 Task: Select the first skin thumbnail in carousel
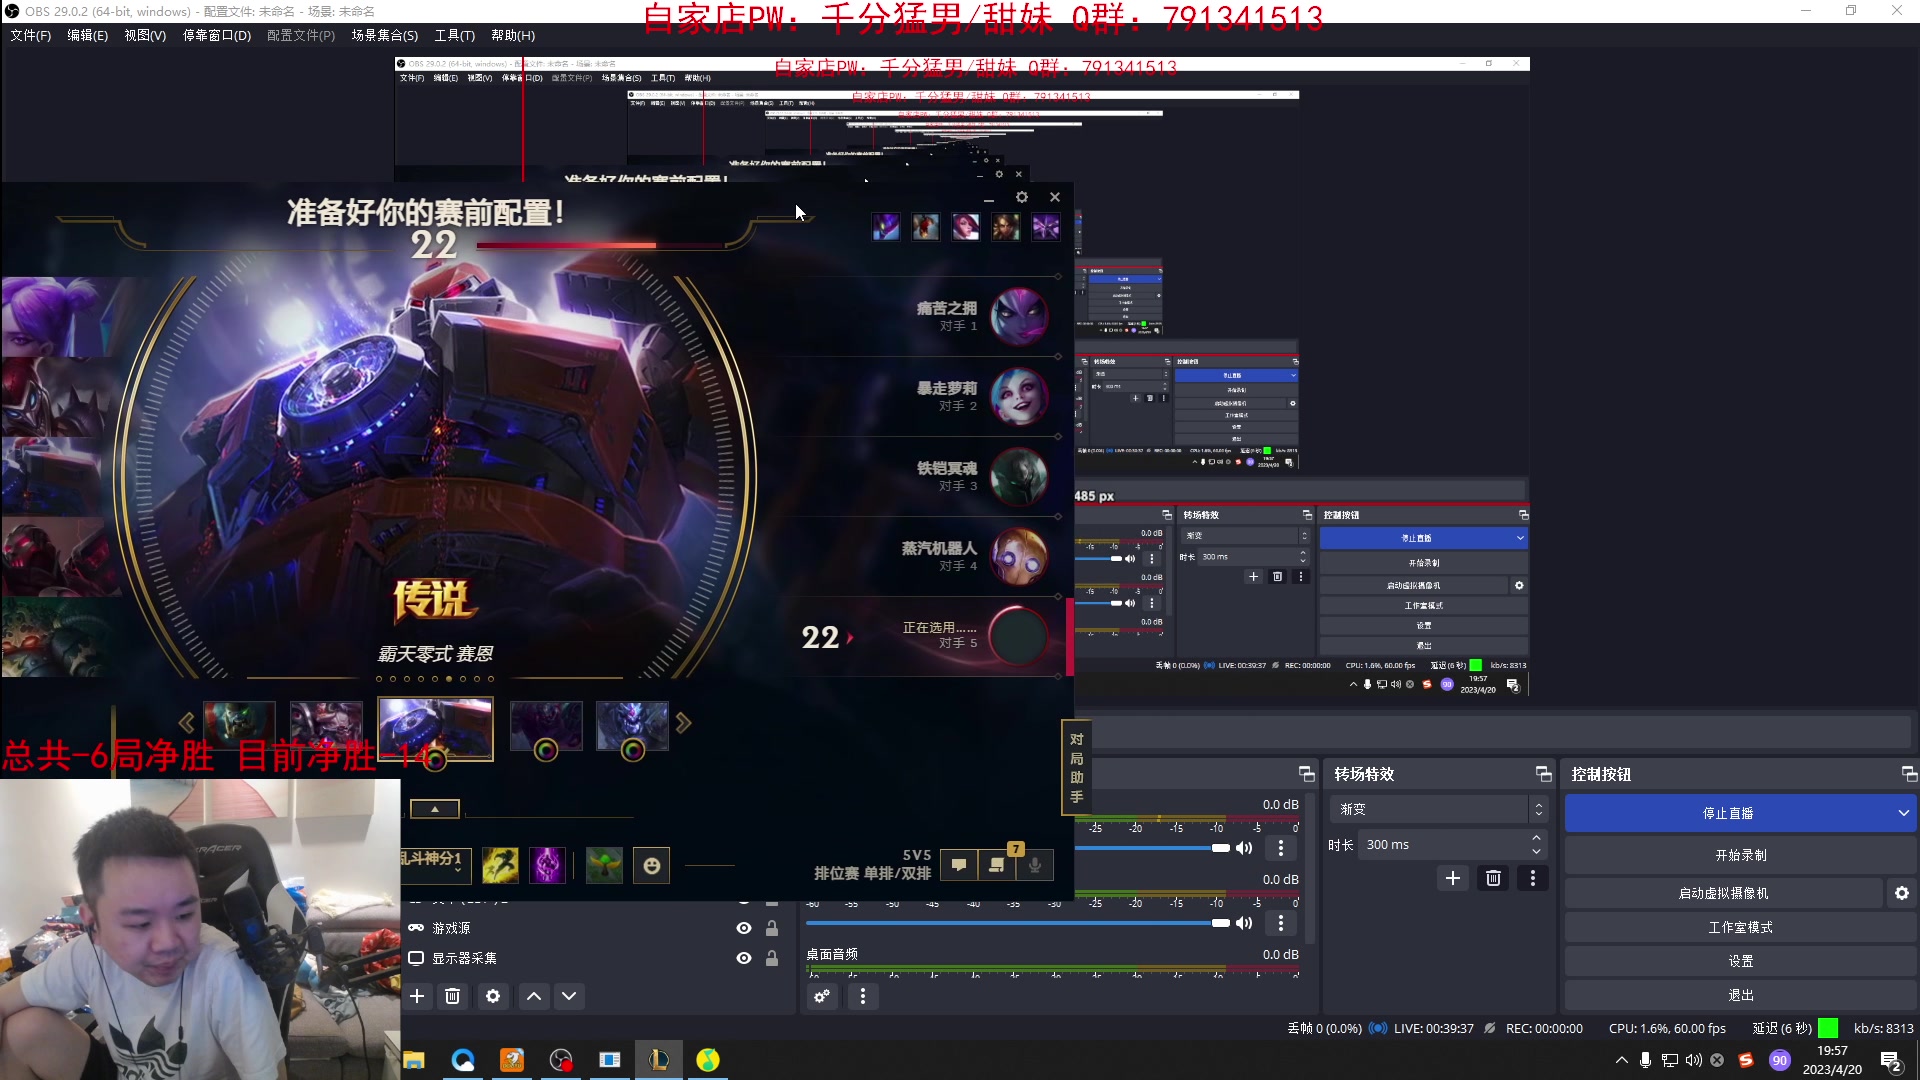(x=239, y=725)
